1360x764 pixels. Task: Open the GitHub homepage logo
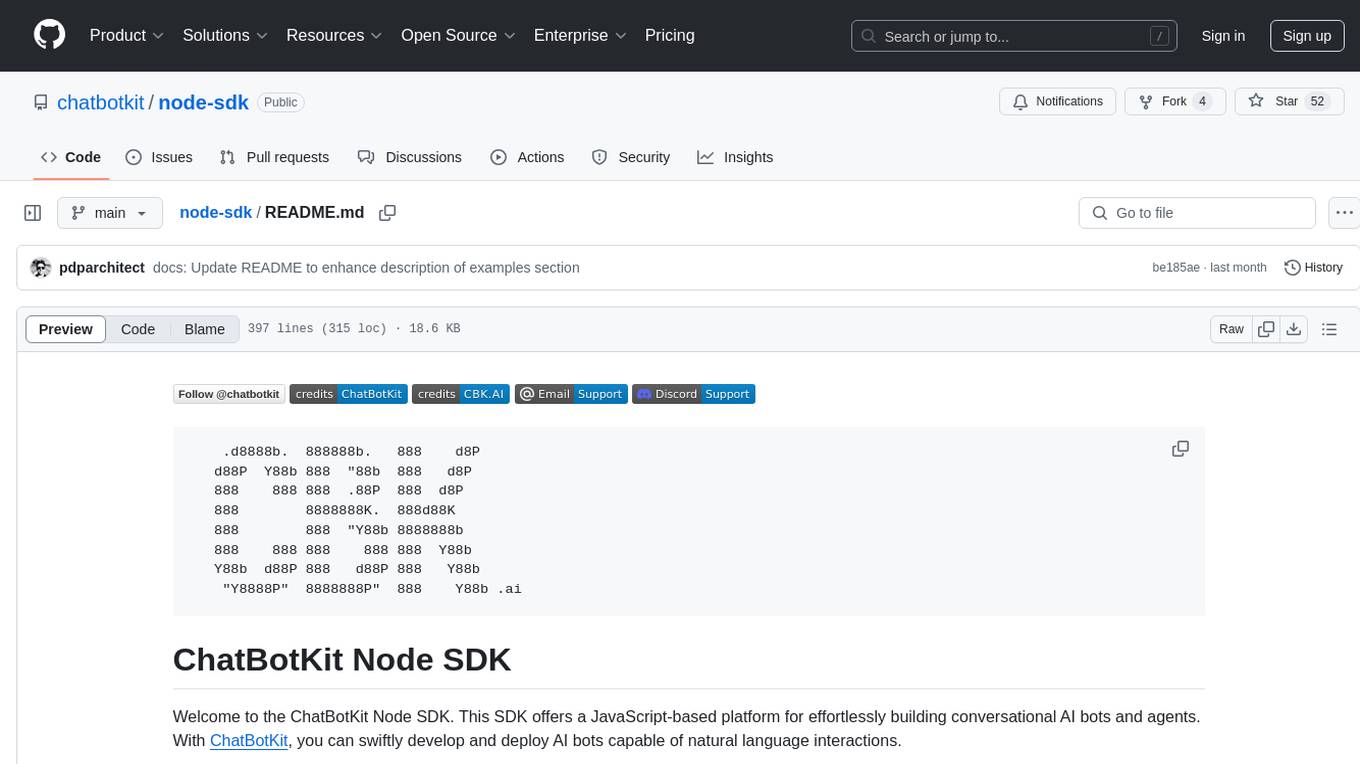click(x=49, y=35)
